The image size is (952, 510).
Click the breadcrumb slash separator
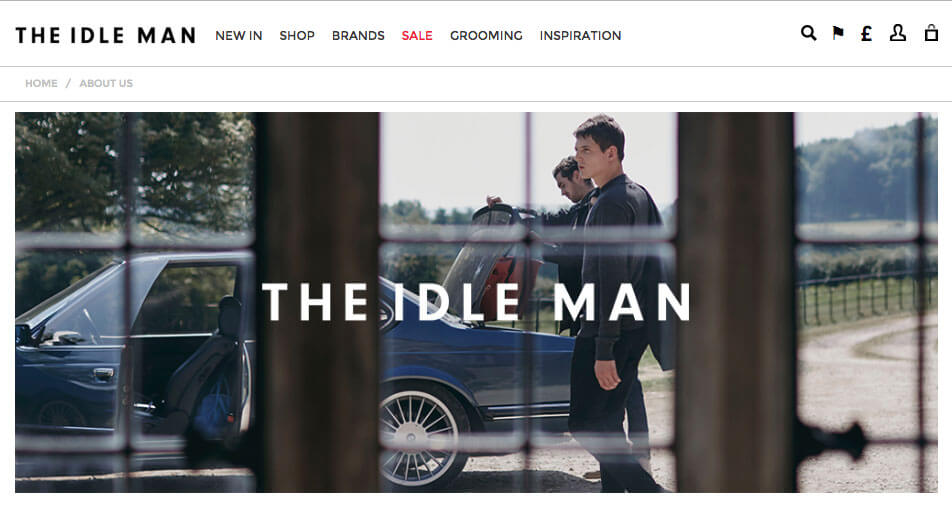coord(69,83)
